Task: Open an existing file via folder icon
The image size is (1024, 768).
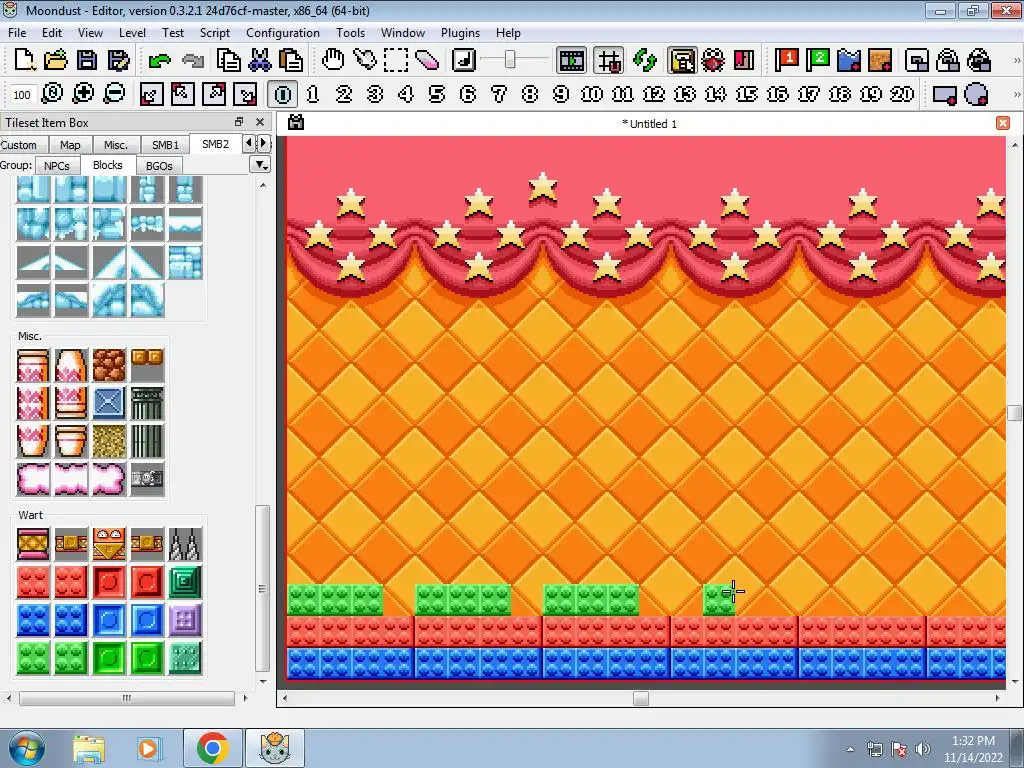Action: (56, 60)
